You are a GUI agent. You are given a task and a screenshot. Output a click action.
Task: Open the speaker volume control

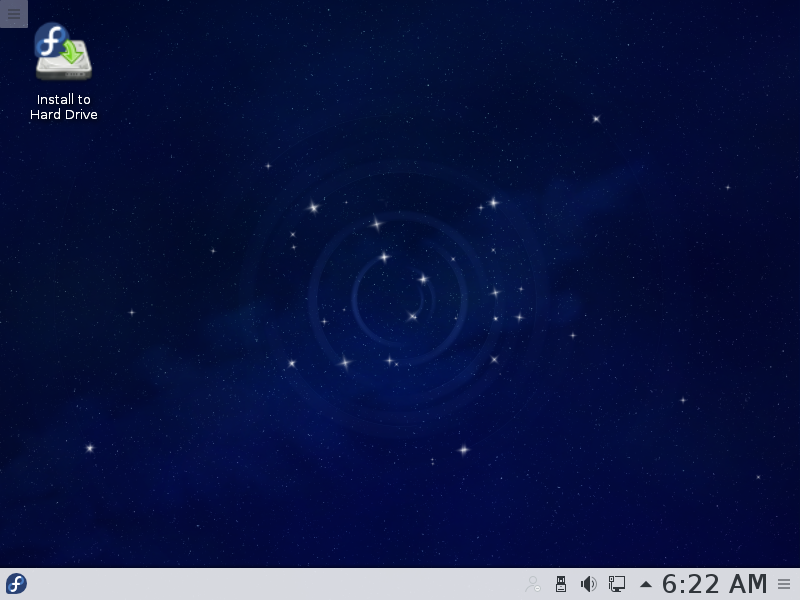click(589, 584)
